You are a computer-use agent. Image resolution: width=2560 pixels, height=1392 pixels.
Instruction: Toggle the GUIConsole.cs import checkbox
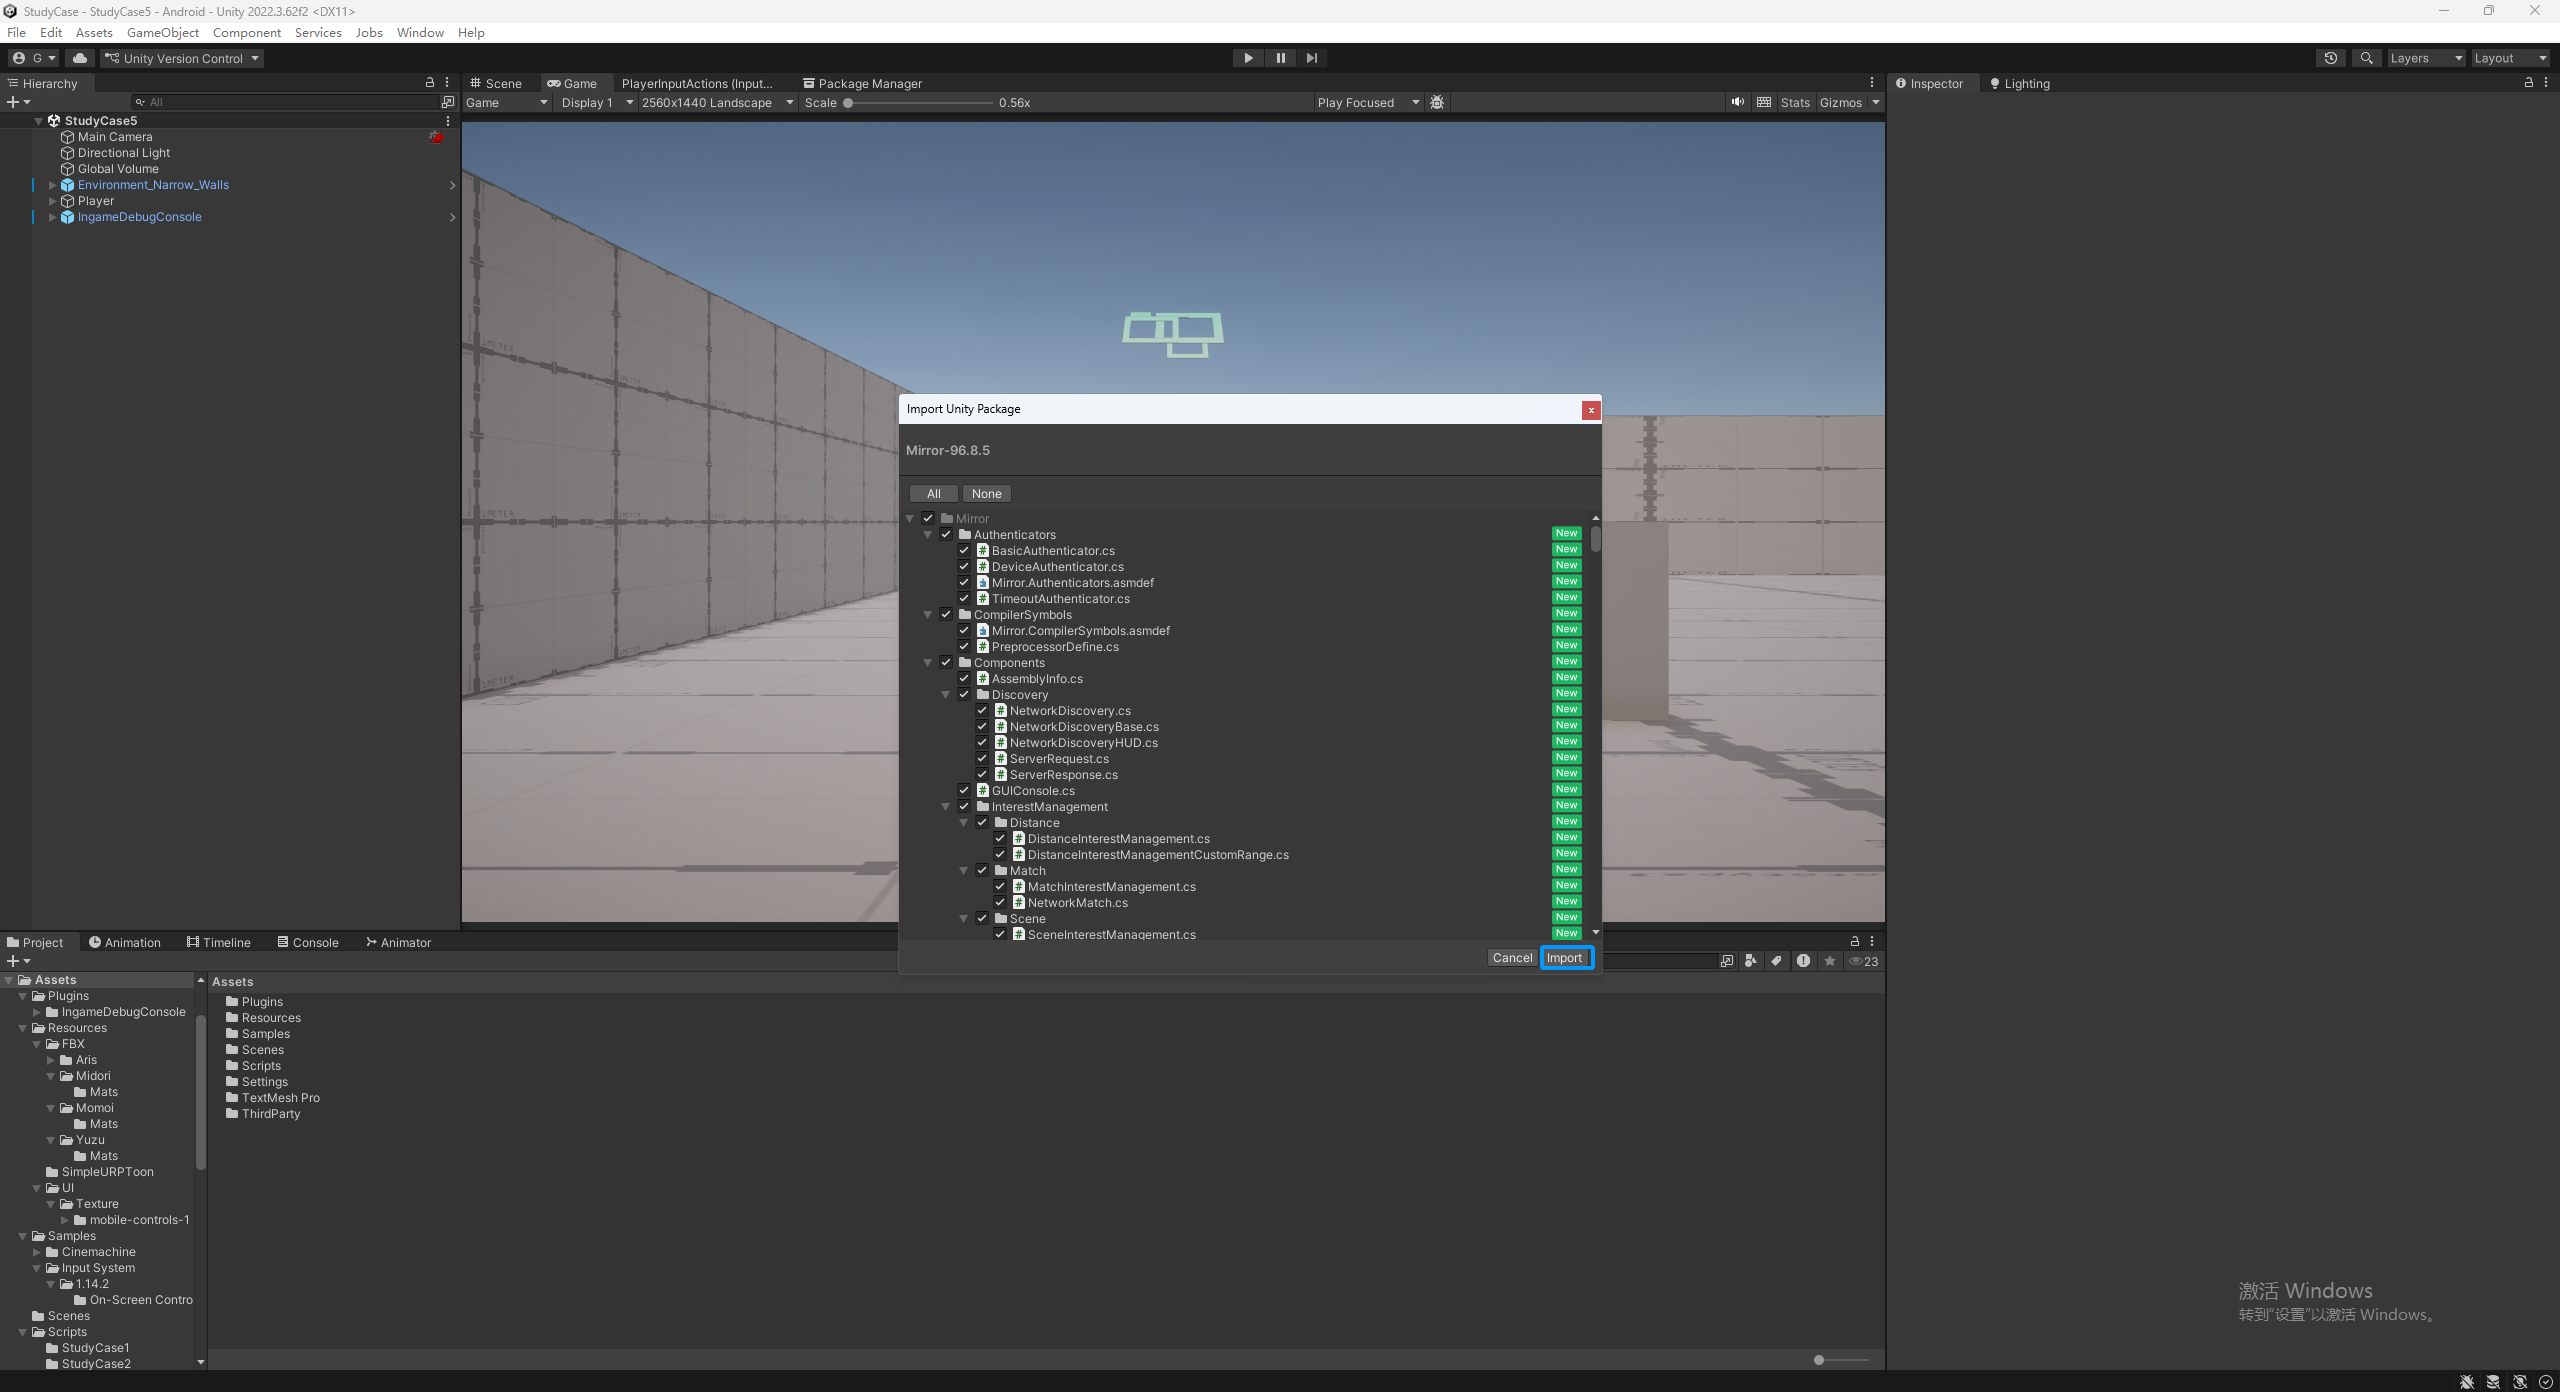click(x=964, y=791)
